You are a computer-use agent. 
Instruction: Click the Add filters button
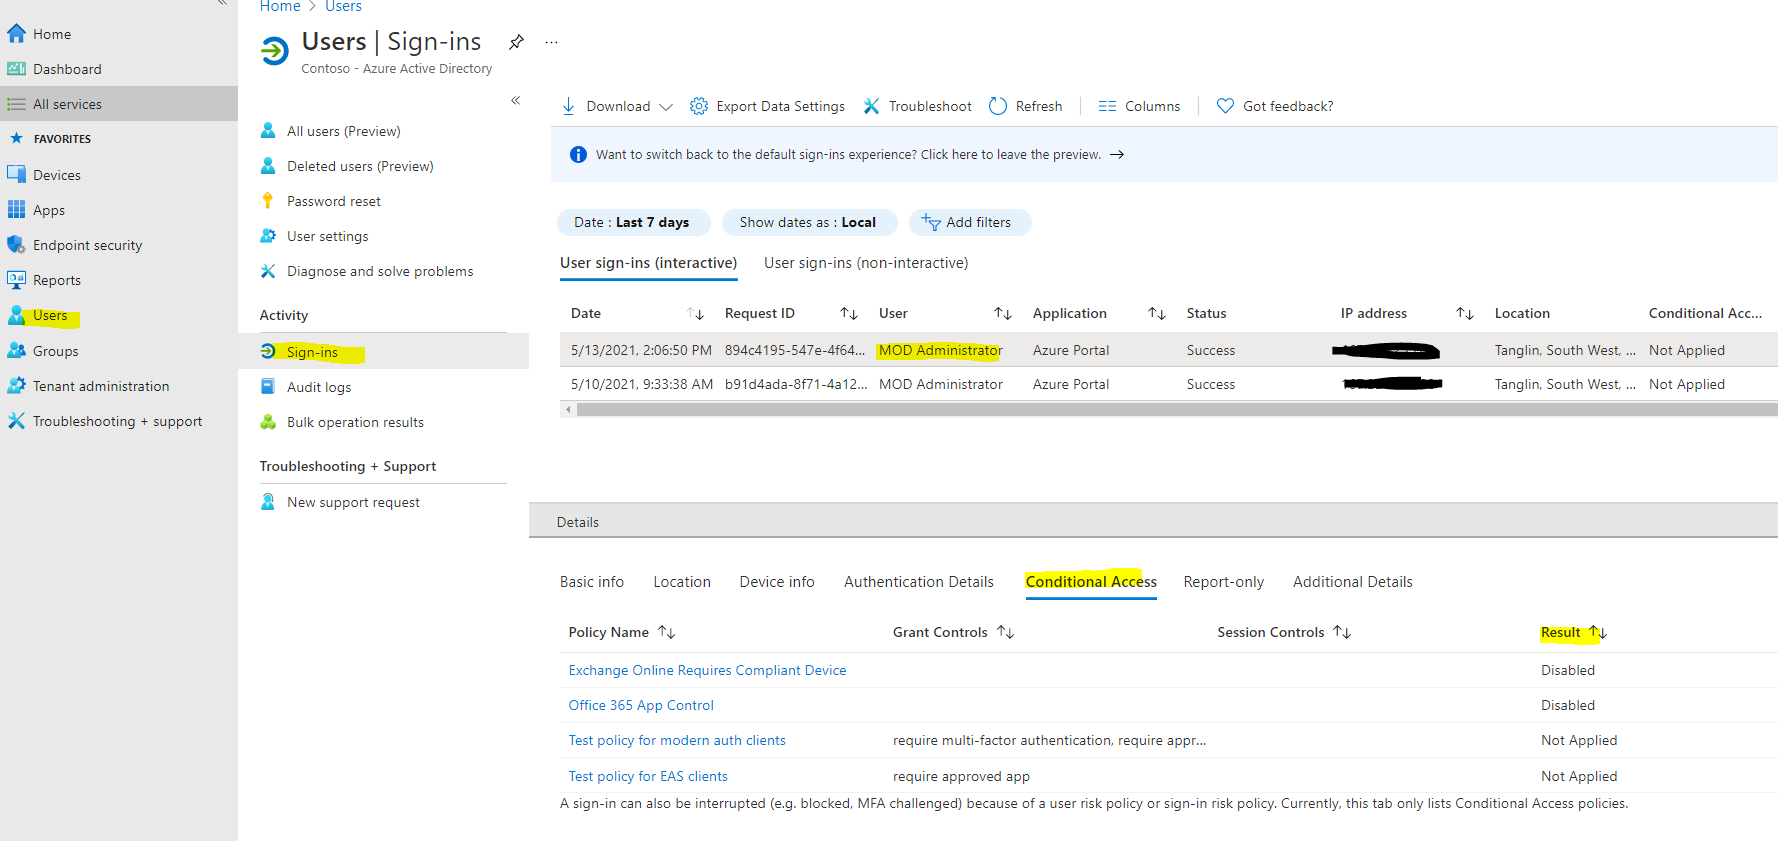click(x=970, y=222)
